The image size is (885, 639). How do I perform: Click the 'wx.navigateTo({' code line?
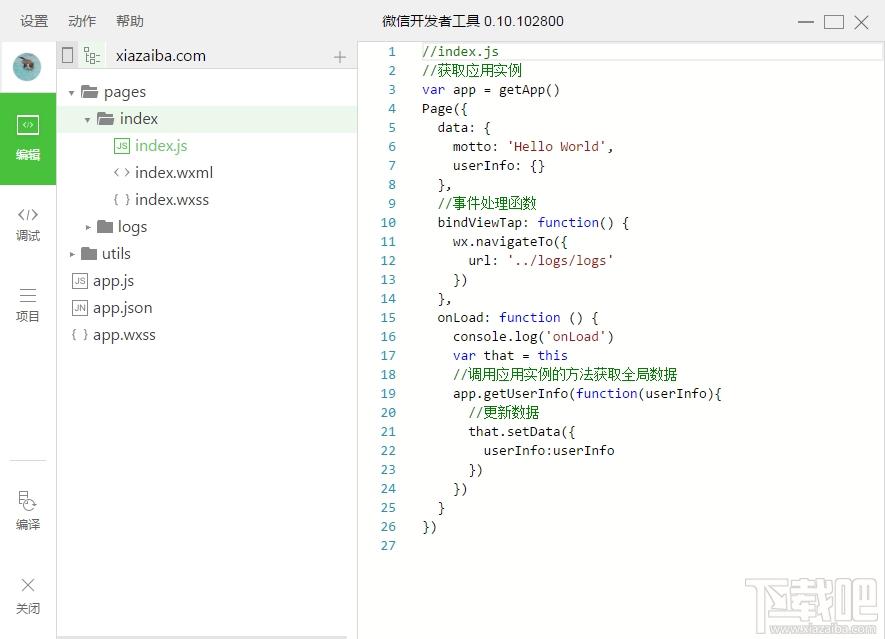pyautogui.click(x=510, y=242)
